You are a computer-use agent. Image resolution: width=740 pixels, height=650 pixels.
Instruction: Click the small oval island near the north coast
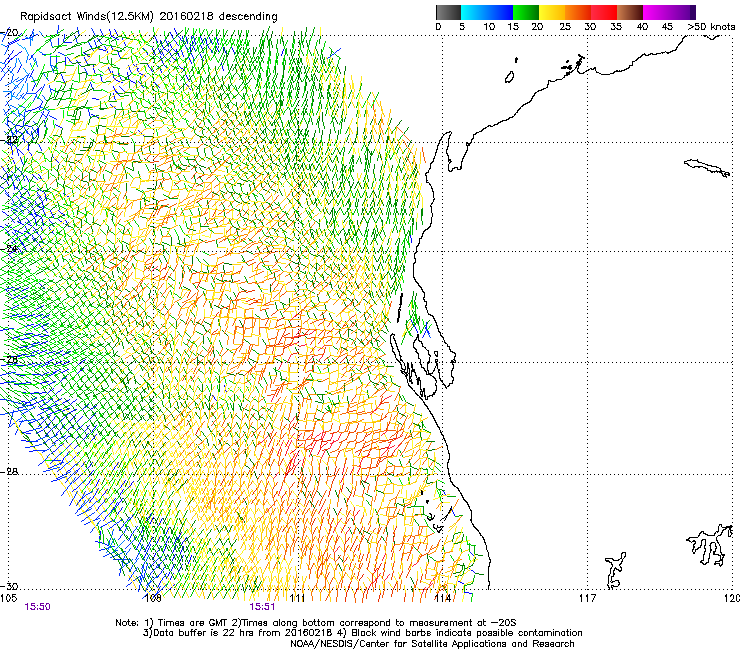tap(509, 77)
